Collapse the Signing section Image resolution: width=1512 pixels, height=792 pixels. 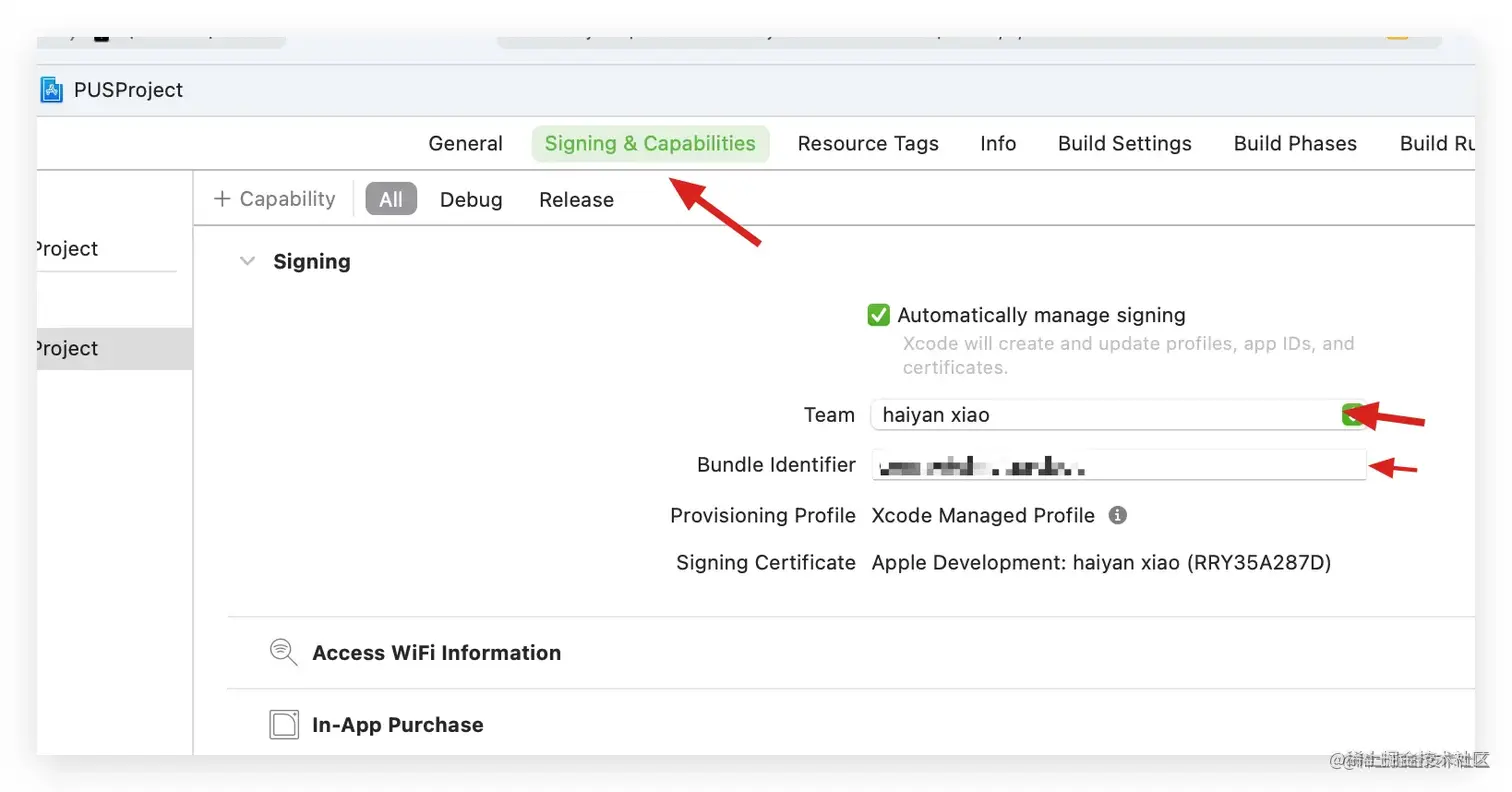[x=247, y=262]
